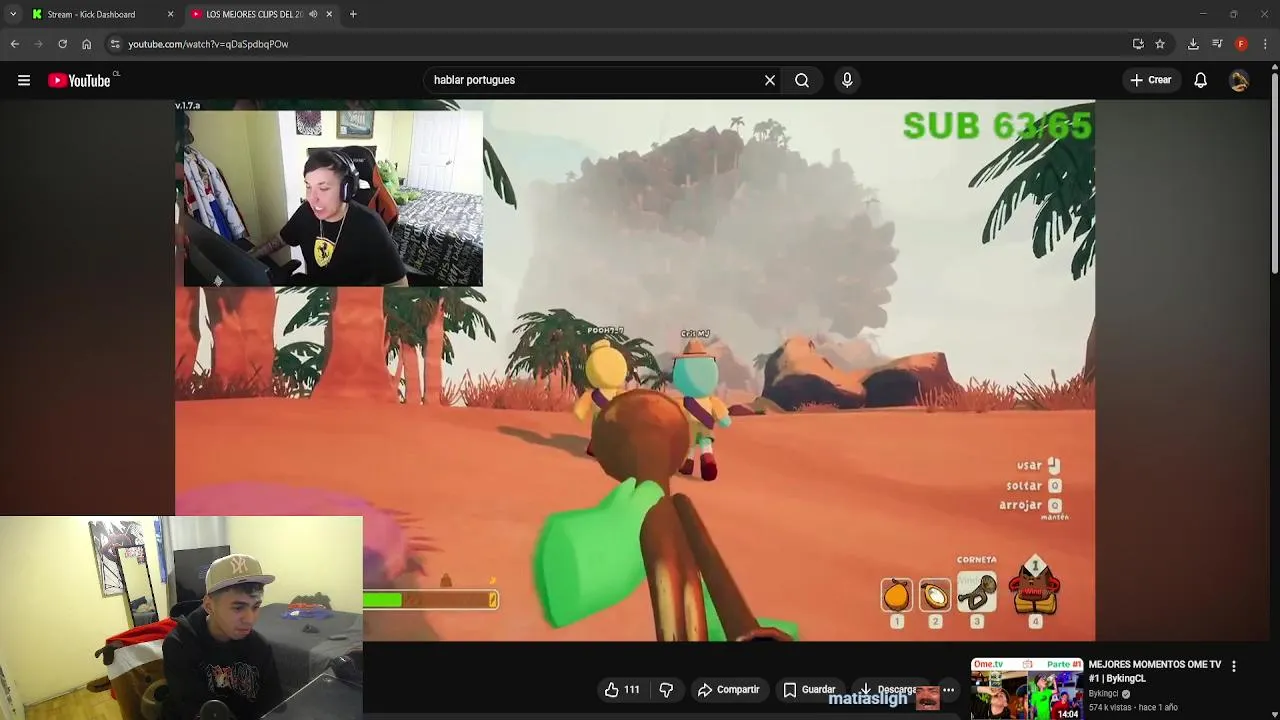Open the browser profile F avatar
This screenshot has width=1280, height=720.
[1241, 44]
